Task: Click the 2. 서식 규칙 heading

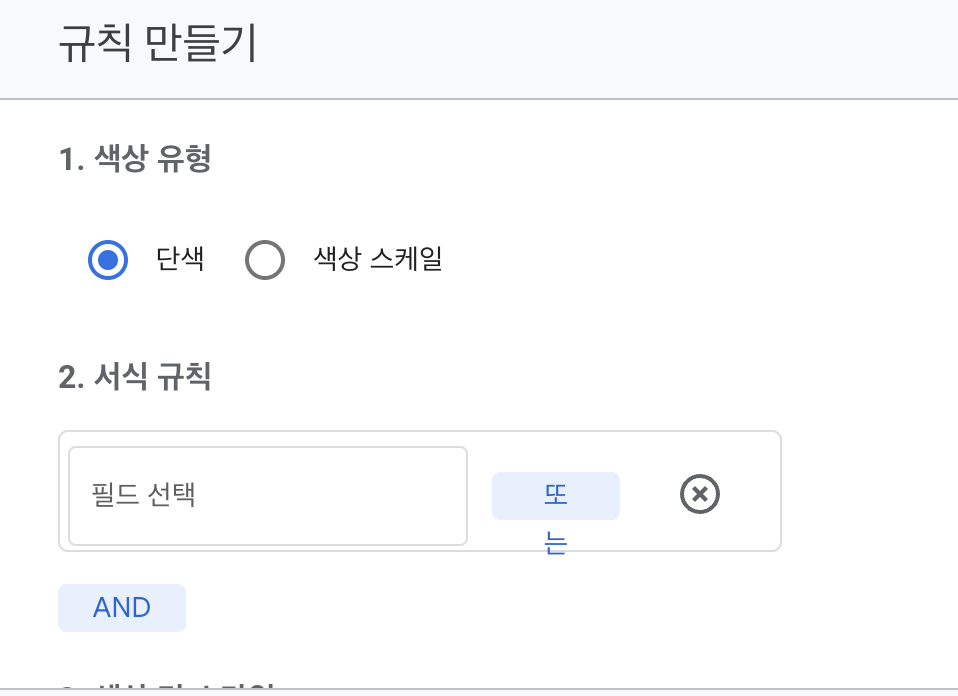Action: pos(135,378)
